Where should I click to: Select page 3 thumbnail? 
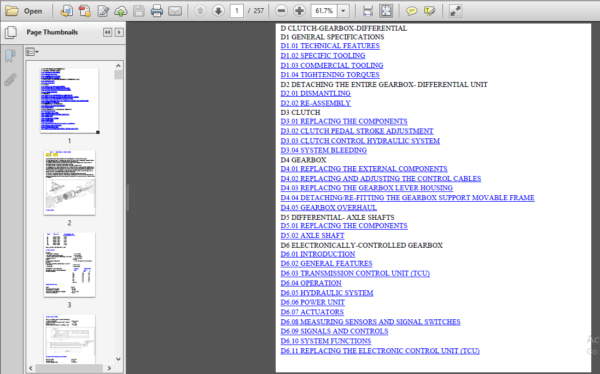click(x=69, y=265)
